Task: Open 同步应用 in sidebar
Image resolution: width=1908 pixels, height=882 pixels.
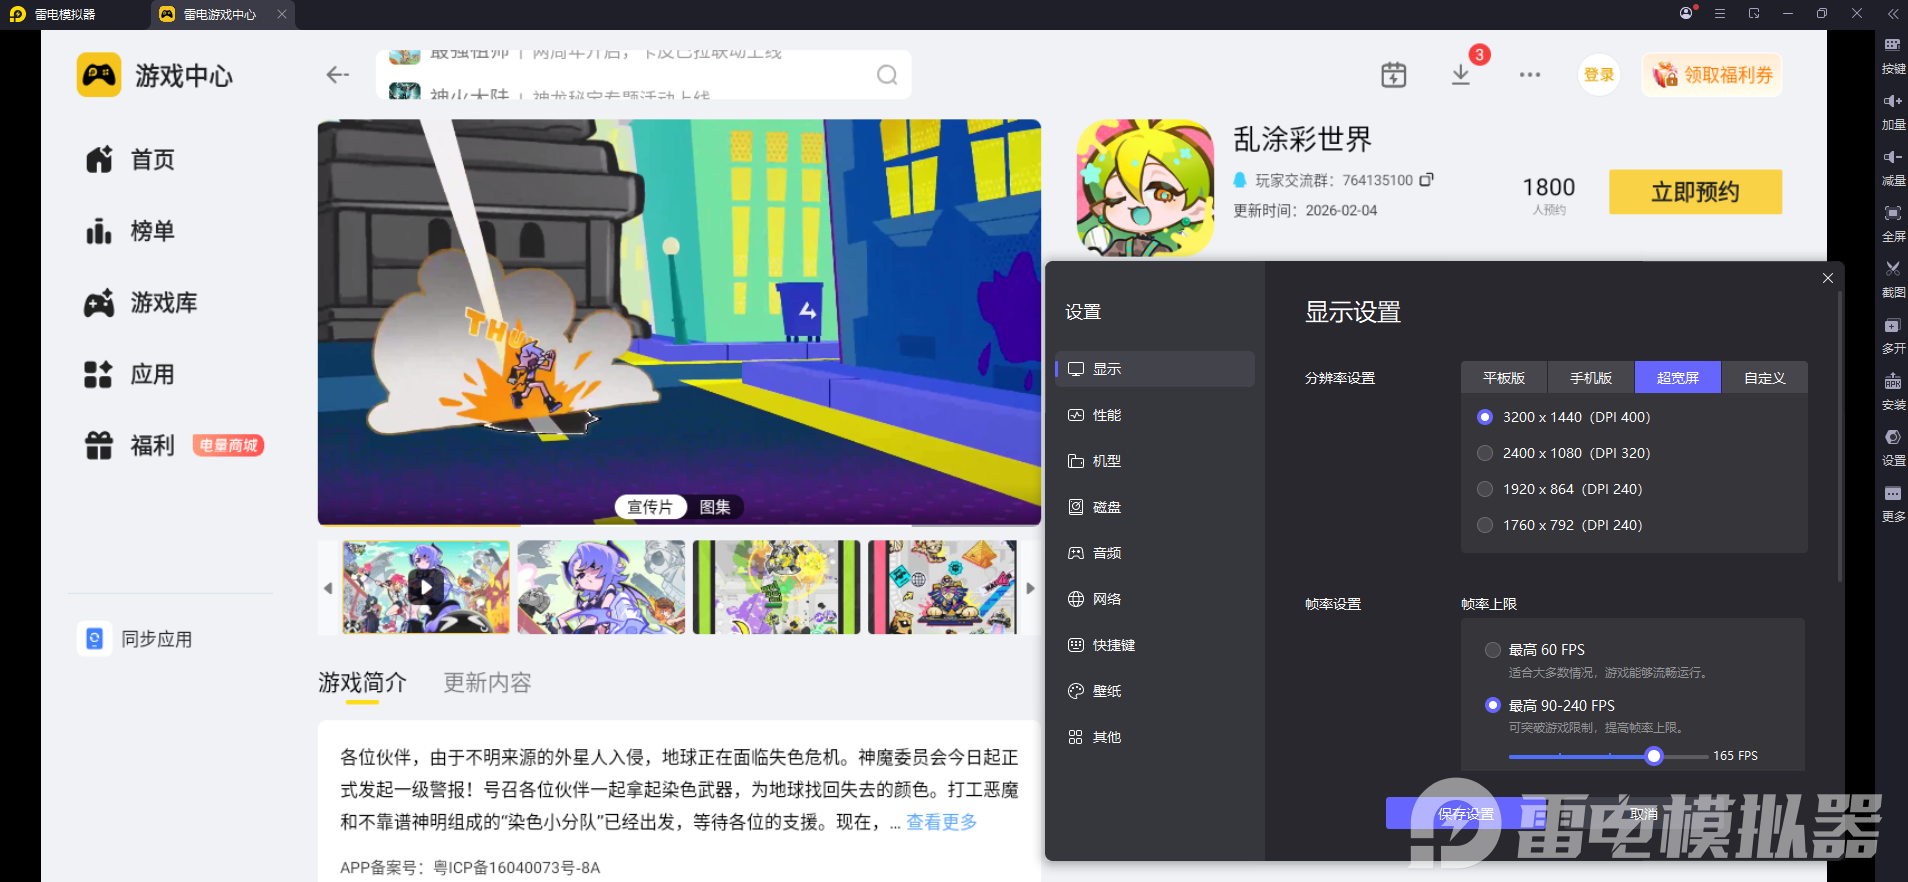Action: tap(136, 639)
